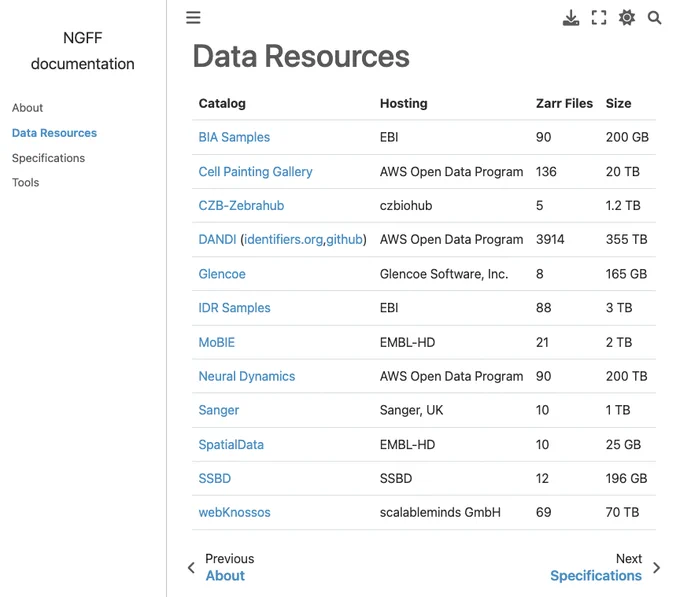
Task: Toggle the sidebar hamburger menu
Action: [x=193, y=17]
